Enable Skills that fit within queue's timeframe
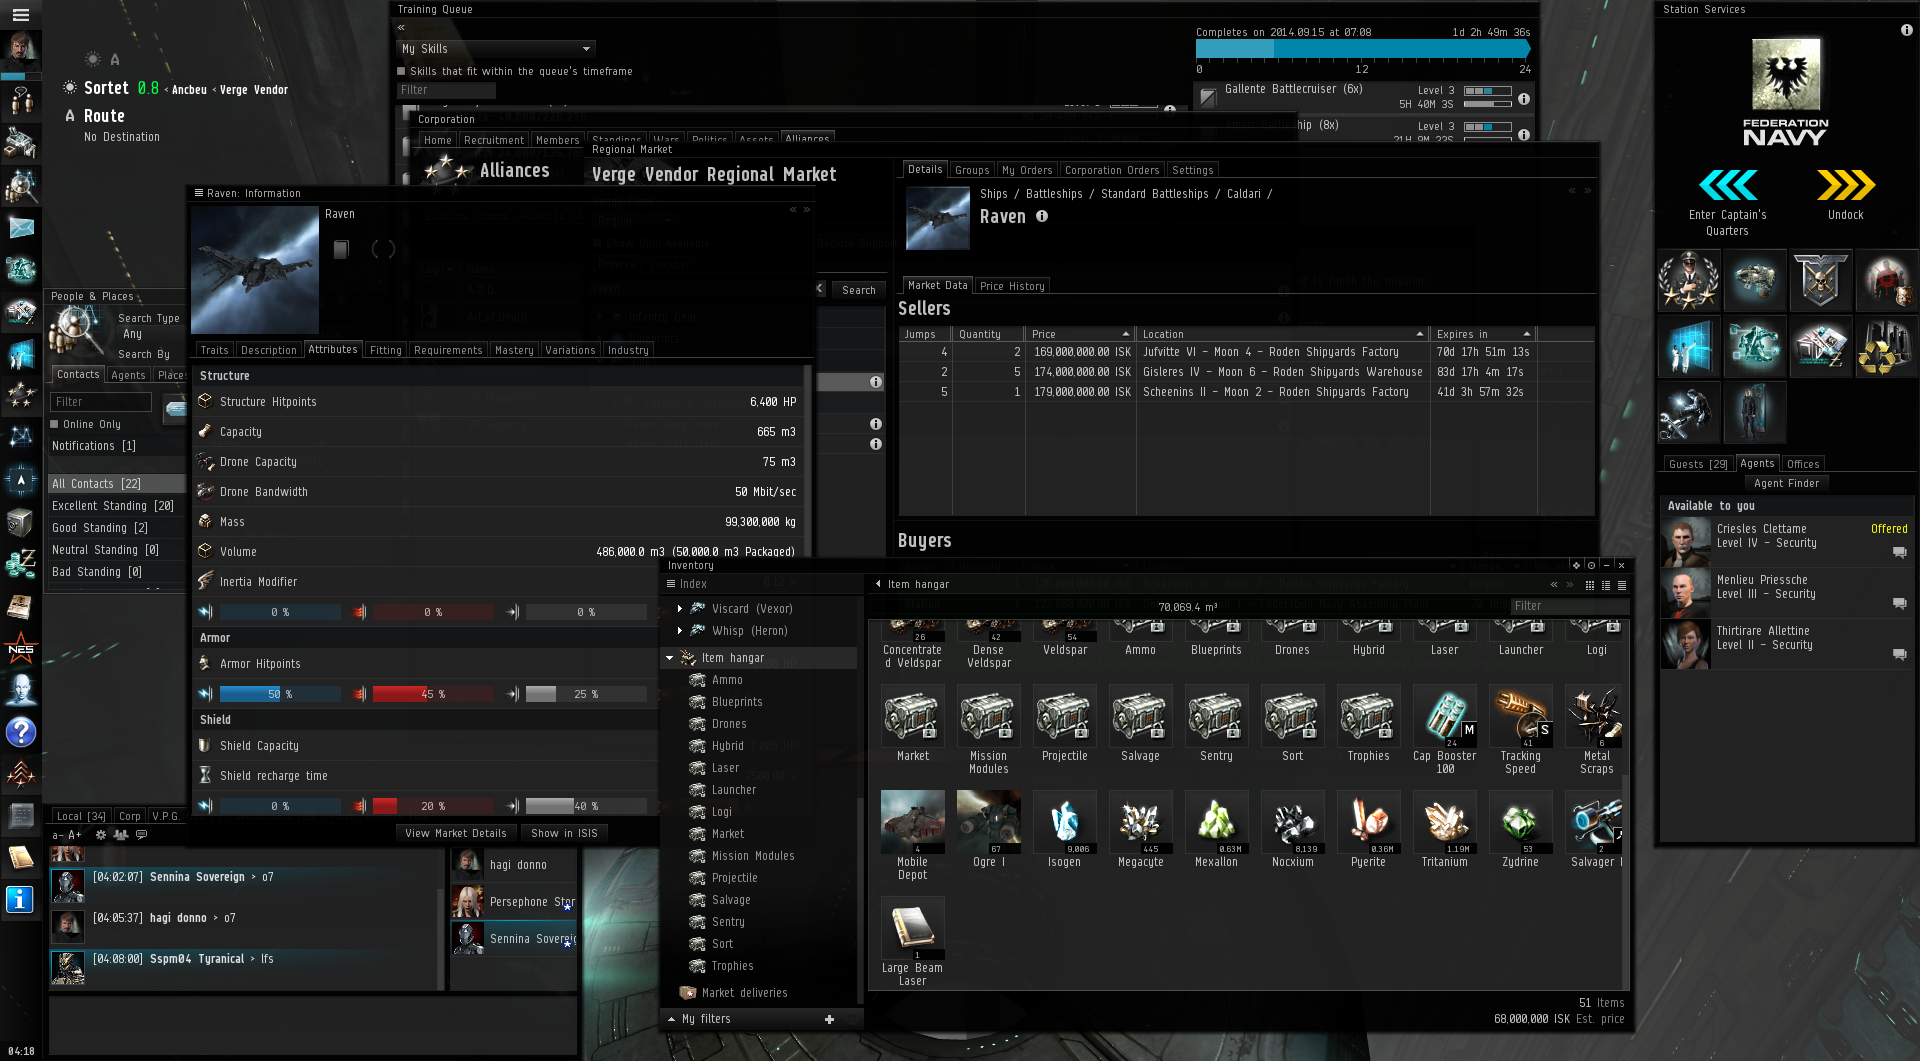Viewport: 1920px width, 1061px height. 401,71
